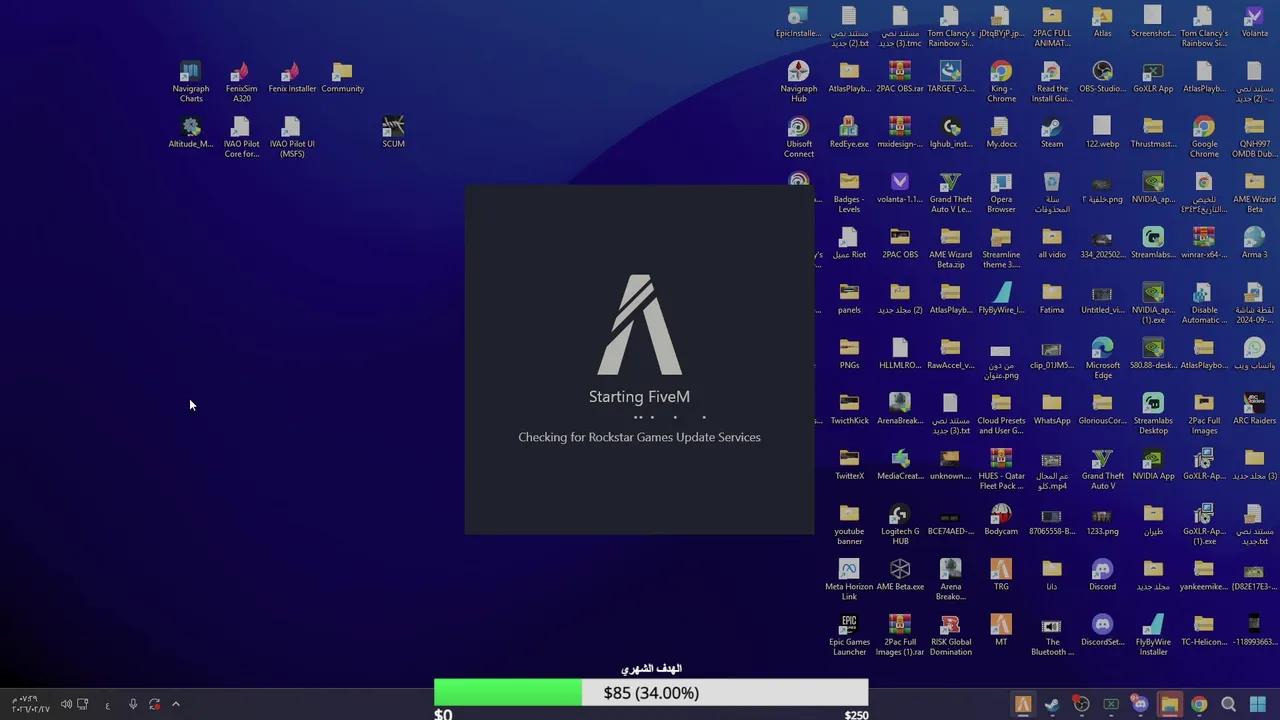Select the RISK Global Domination icon
This screenshot has height=720, width=1280.
[x=950, y=635]
